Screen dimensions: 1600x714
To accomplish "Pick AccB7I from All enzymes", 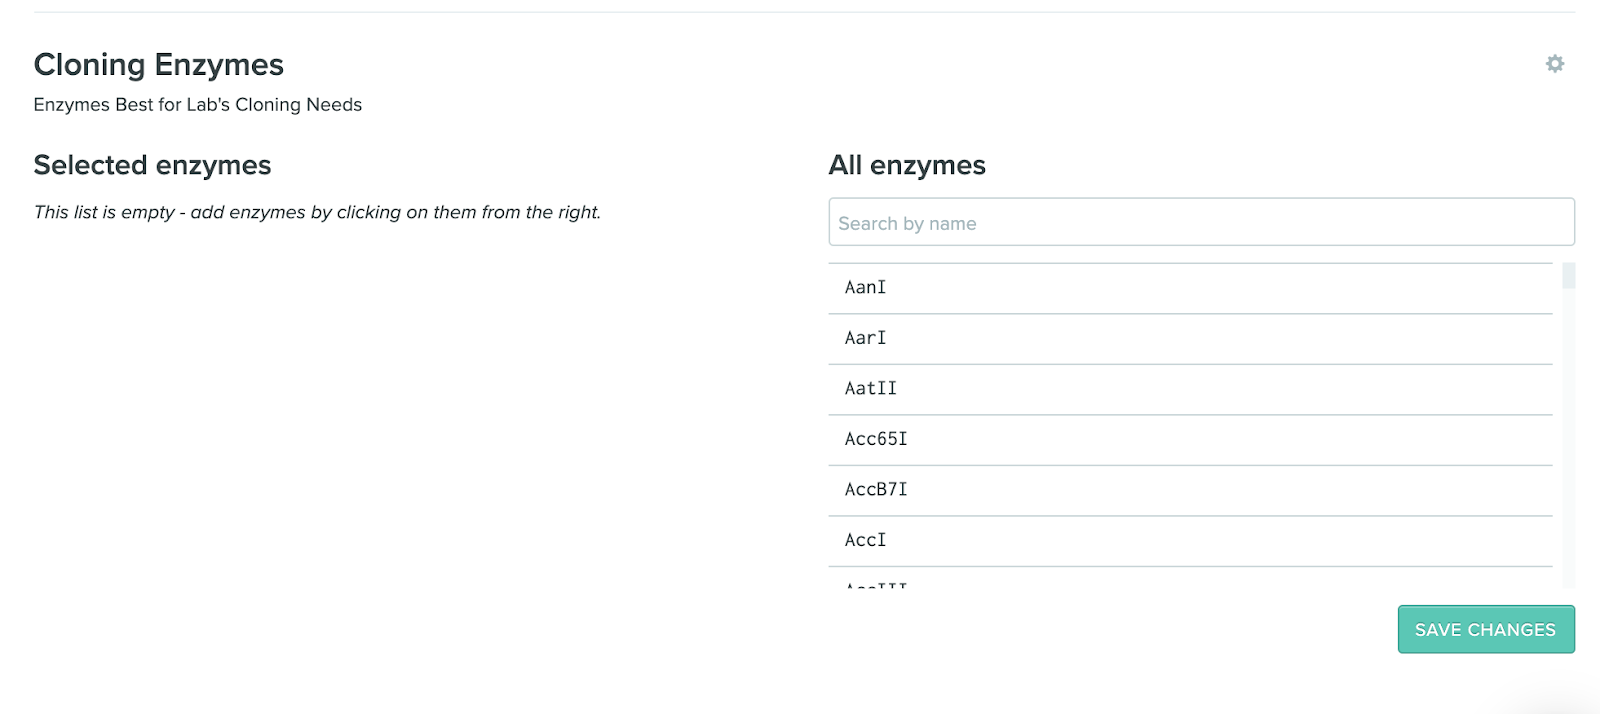I will (x=1190, y=490).
